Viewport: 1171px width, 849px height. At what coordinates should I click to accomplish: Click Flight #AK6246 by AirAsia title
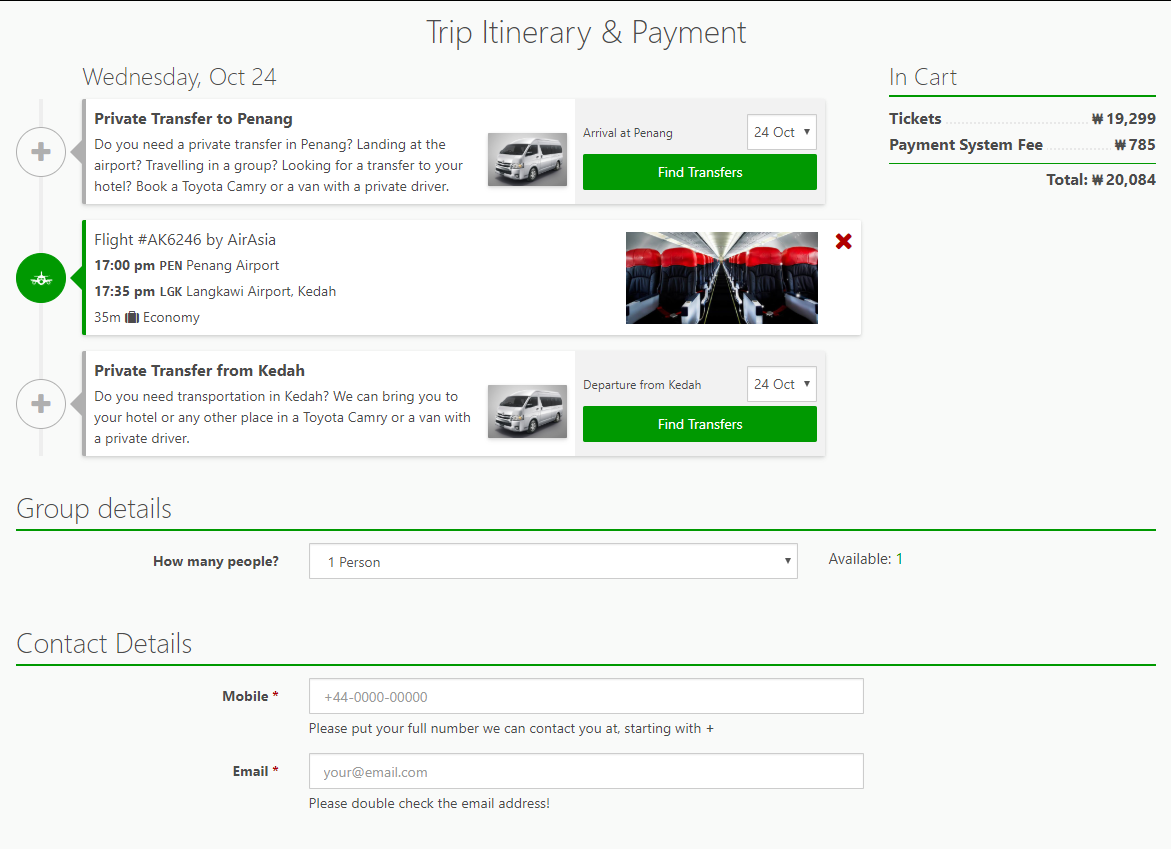(185, 240)
